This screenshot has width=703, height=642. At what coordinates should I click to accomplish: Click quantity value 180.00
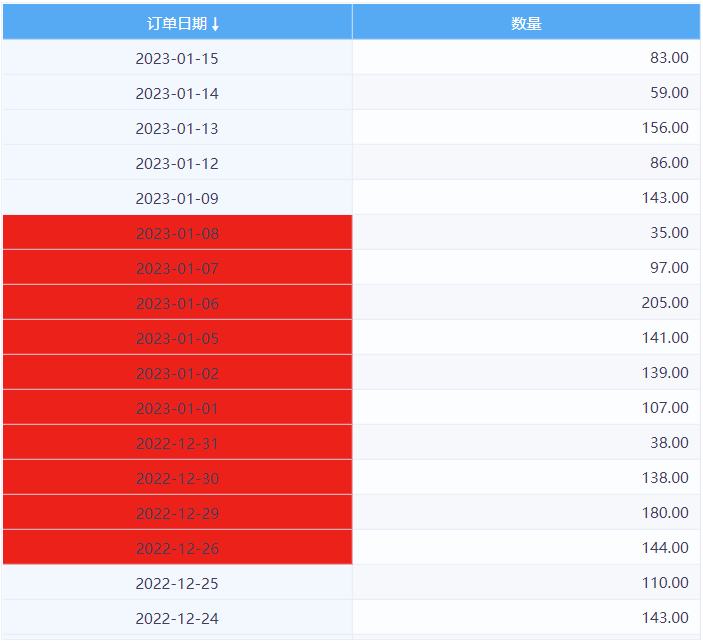point(665,512)
